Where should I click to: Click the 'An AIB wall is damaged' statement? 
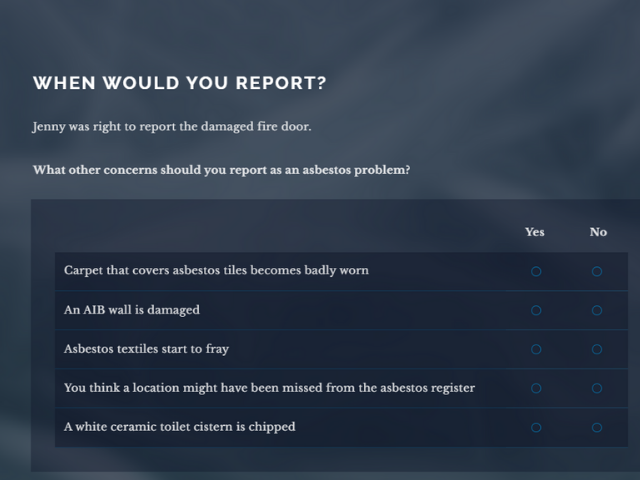click(x=132, y=310)
